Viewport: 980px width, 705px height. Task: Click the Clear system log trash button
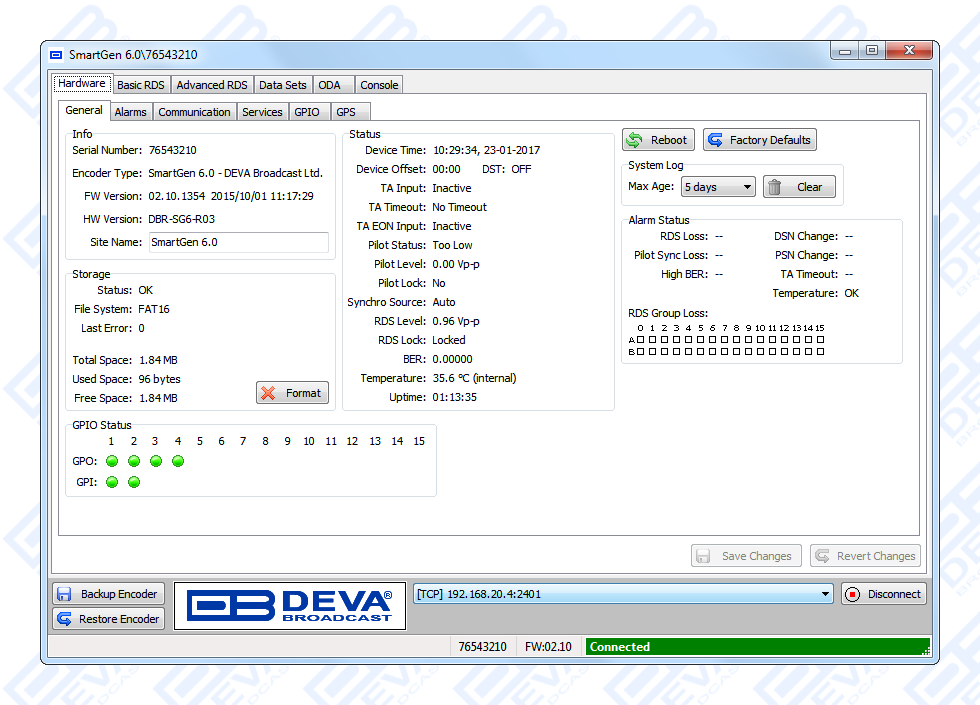798,187
